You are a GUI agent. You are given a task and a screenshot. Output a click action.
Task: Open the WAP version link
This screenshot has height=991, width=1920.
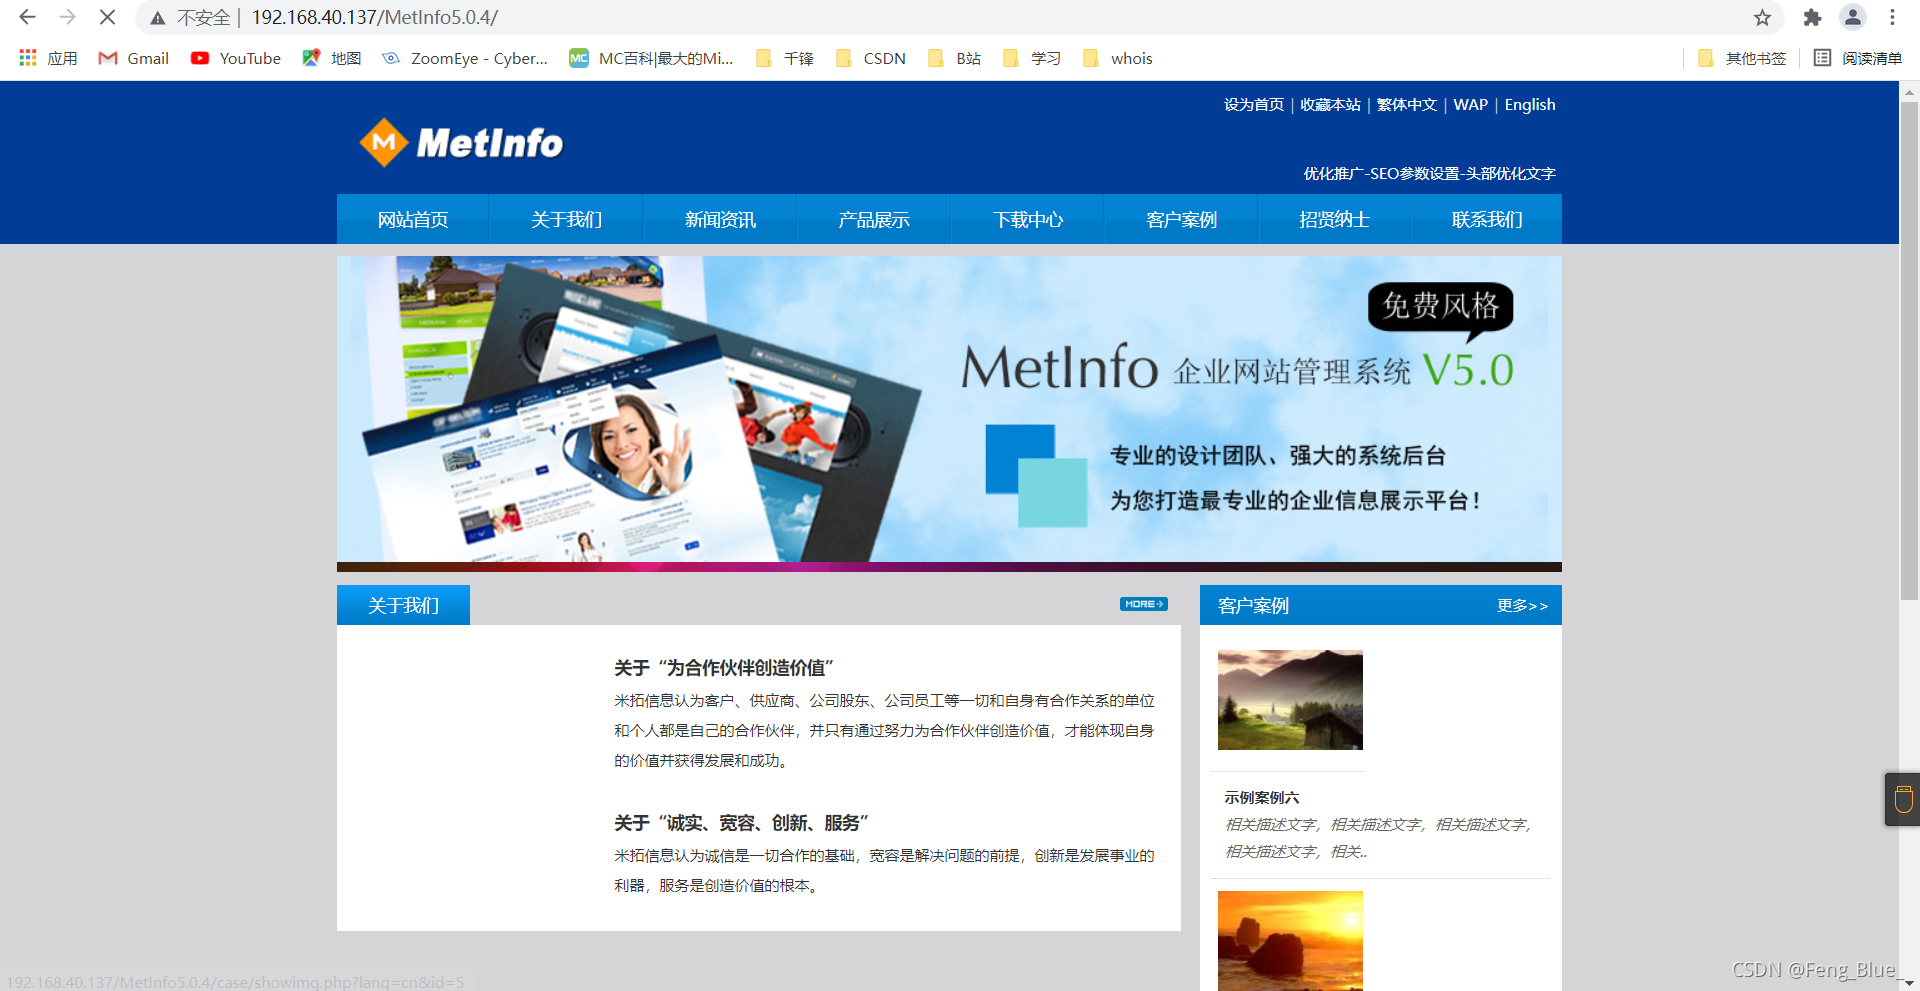tap(1470, 105)
